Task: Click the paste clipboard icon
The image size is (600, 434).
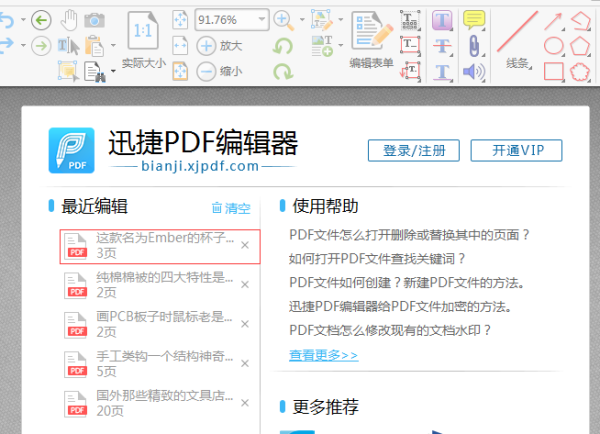Action: pos(94,46)
